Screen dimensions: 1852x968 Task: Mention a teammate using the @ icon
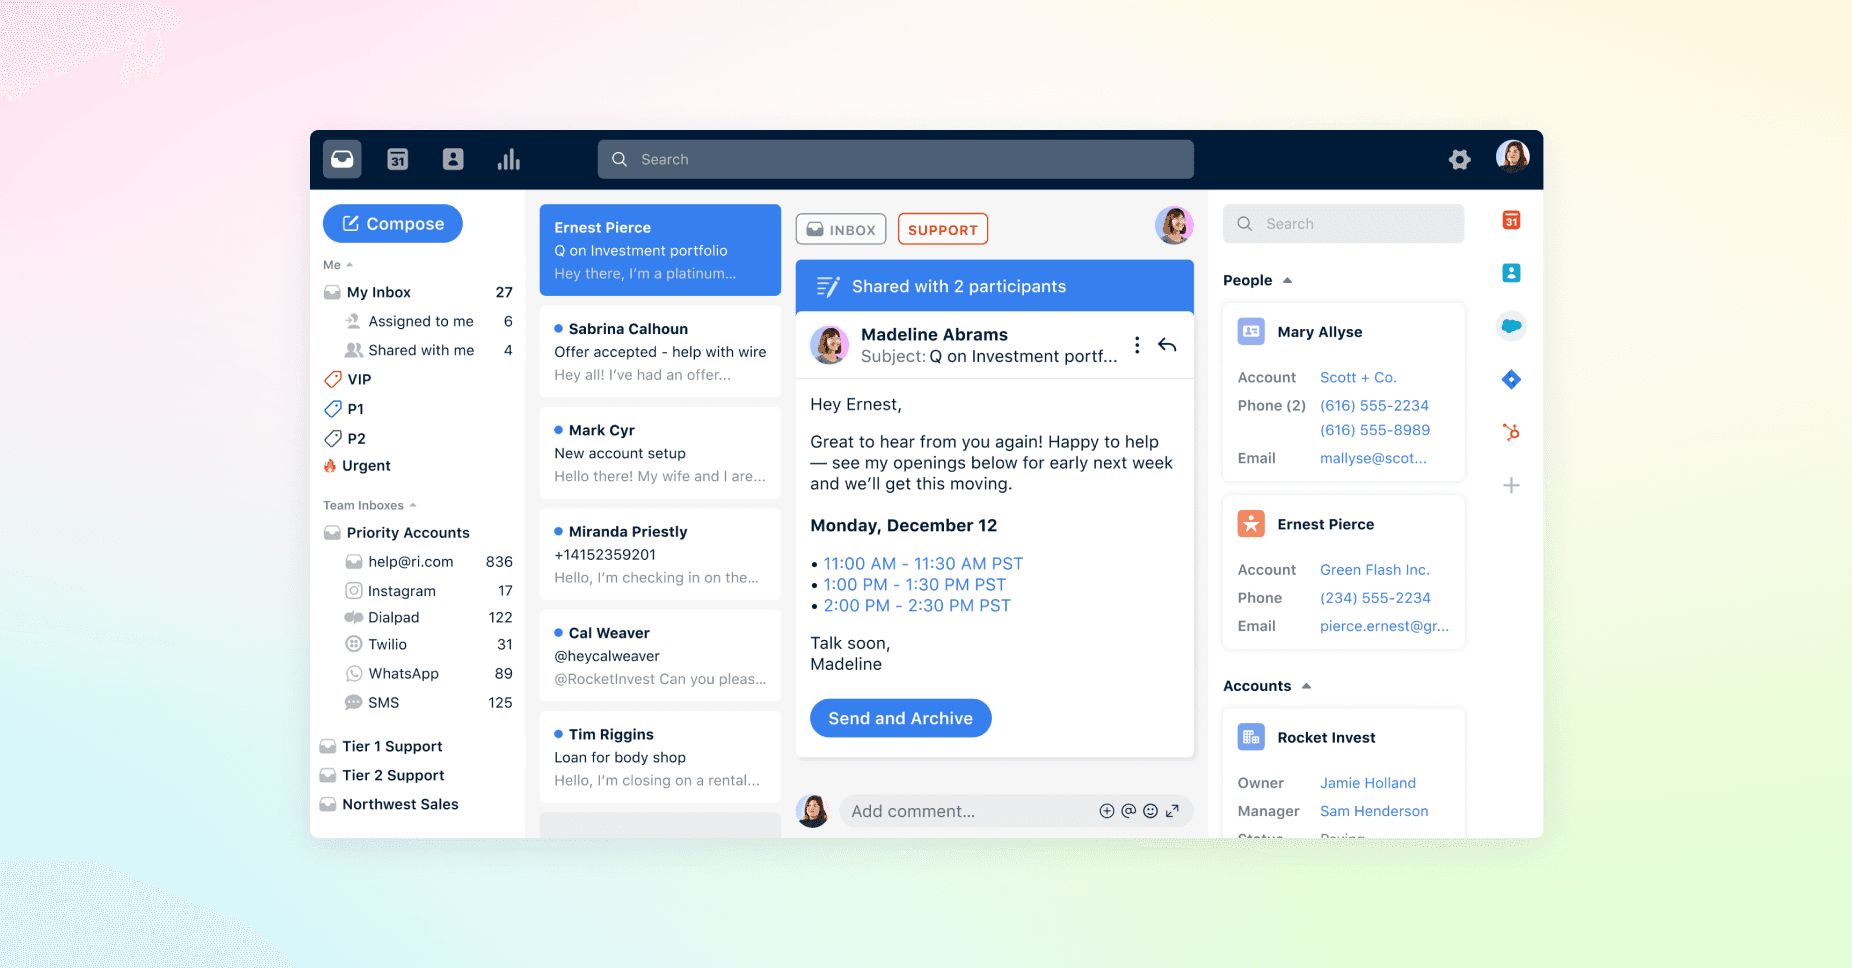pos(1129,811)
